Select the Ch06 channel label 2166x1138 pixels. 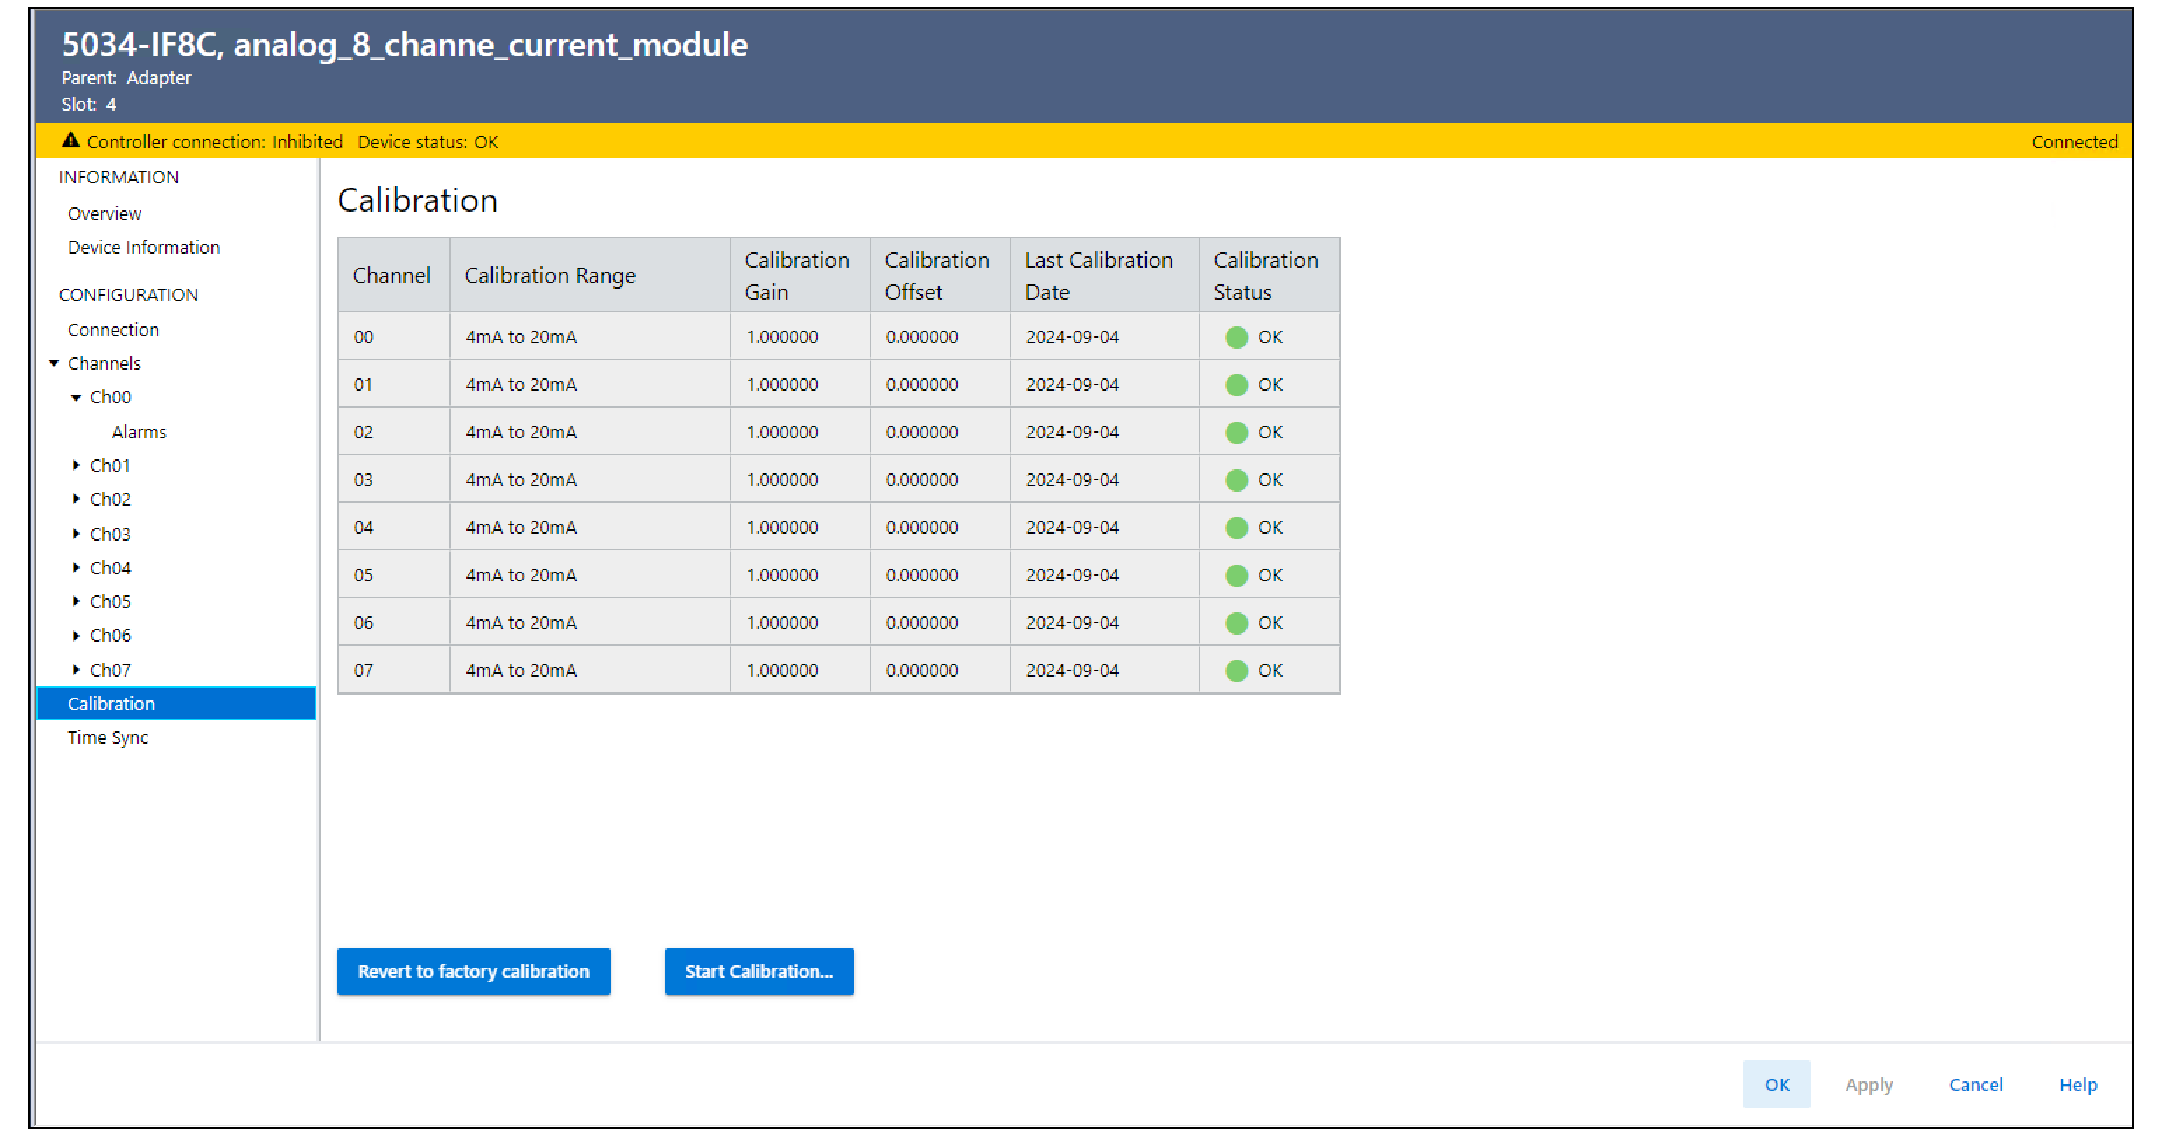pyautogui.click(x=110, y=635)
